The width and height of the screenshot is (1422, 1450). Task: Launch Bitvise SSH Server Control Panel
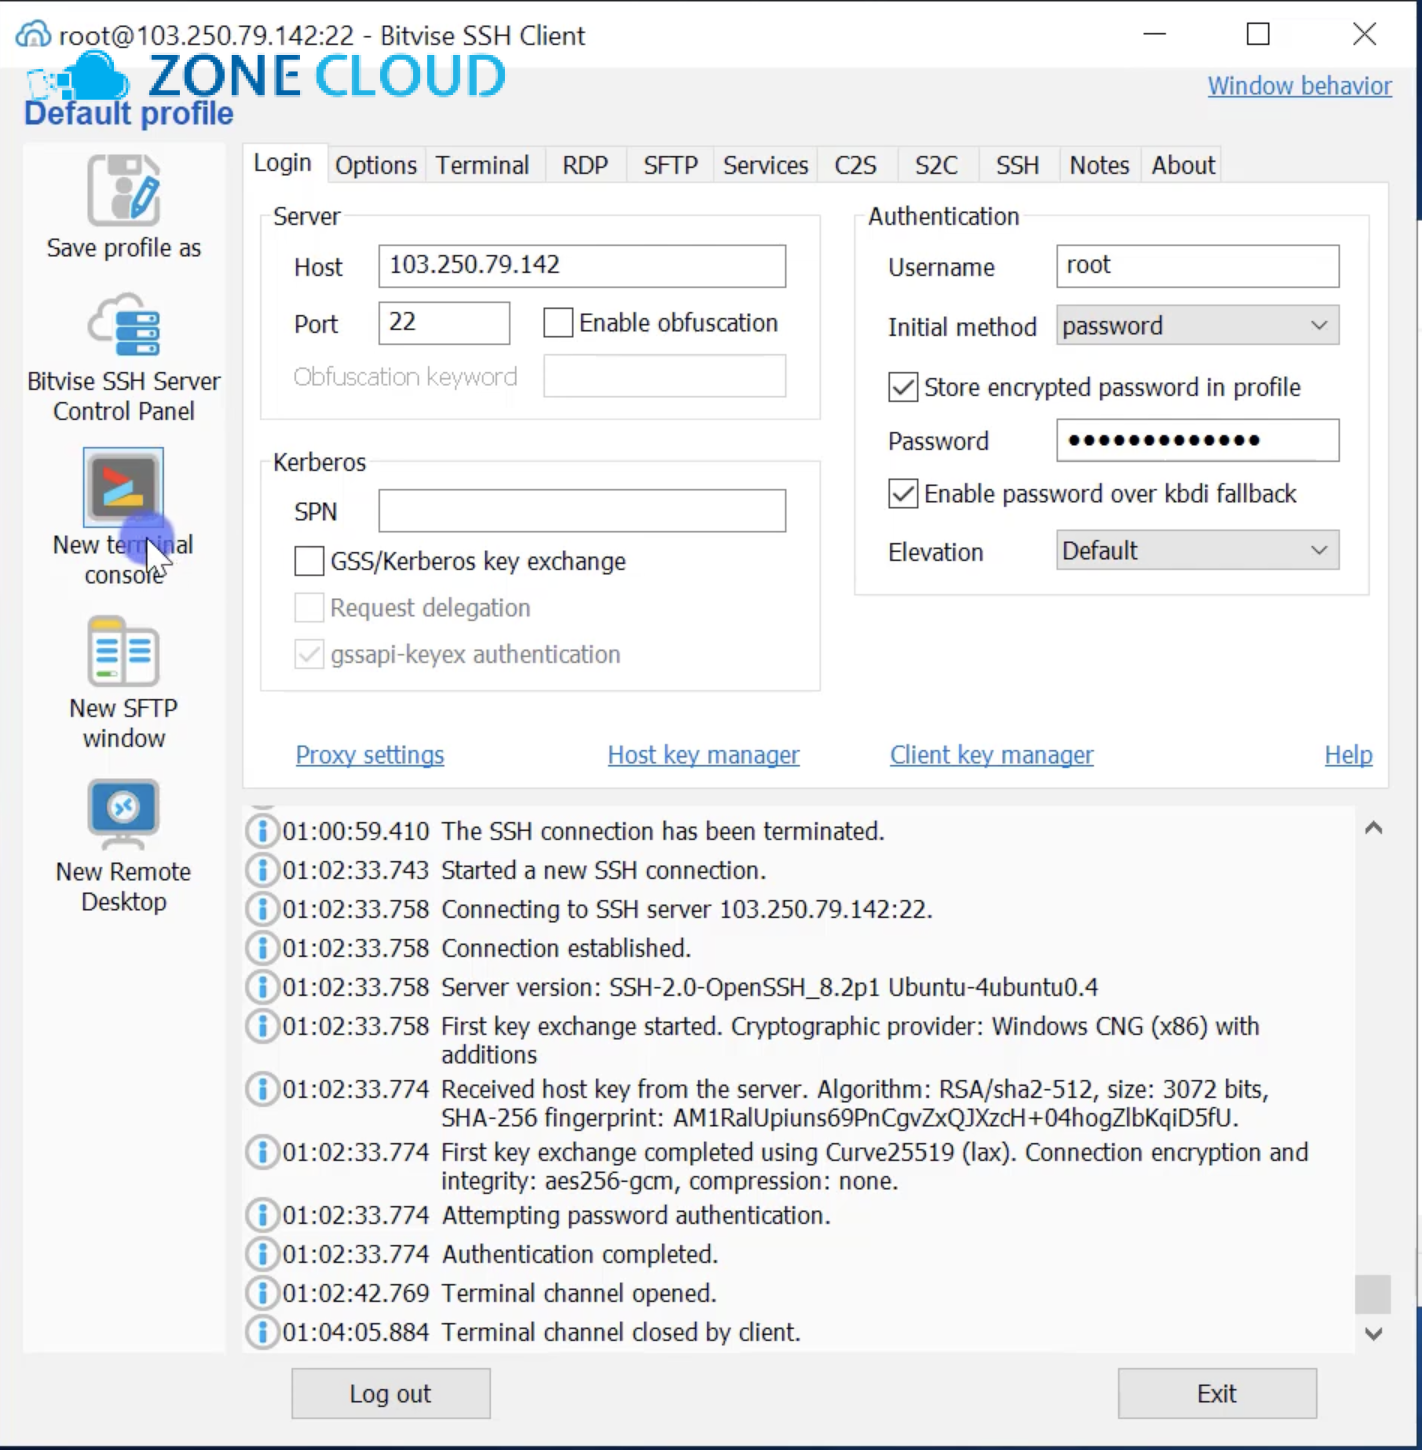click(x=124, y=325)
